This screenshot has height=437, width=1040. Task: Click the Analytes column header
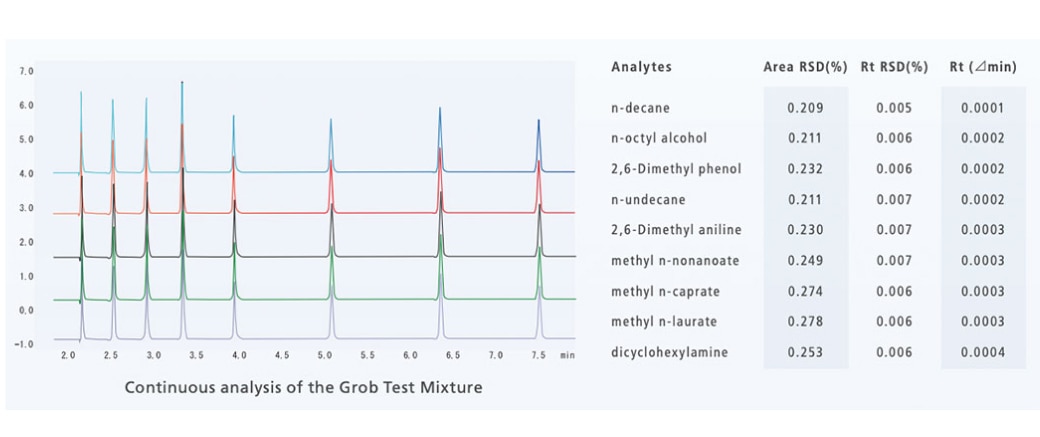pyautogui.click(x=641, y=67)
